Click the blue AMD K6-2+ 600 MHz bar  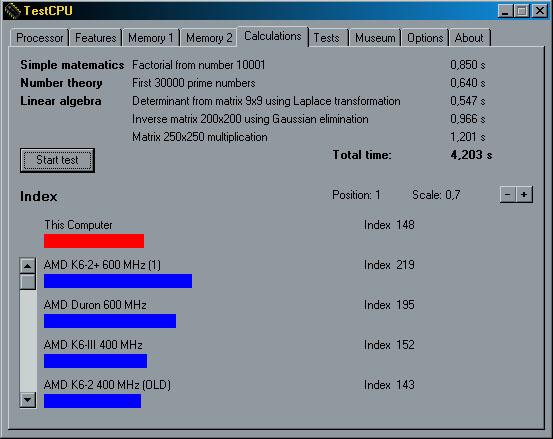pyautogui.click(x=118, y=281)
